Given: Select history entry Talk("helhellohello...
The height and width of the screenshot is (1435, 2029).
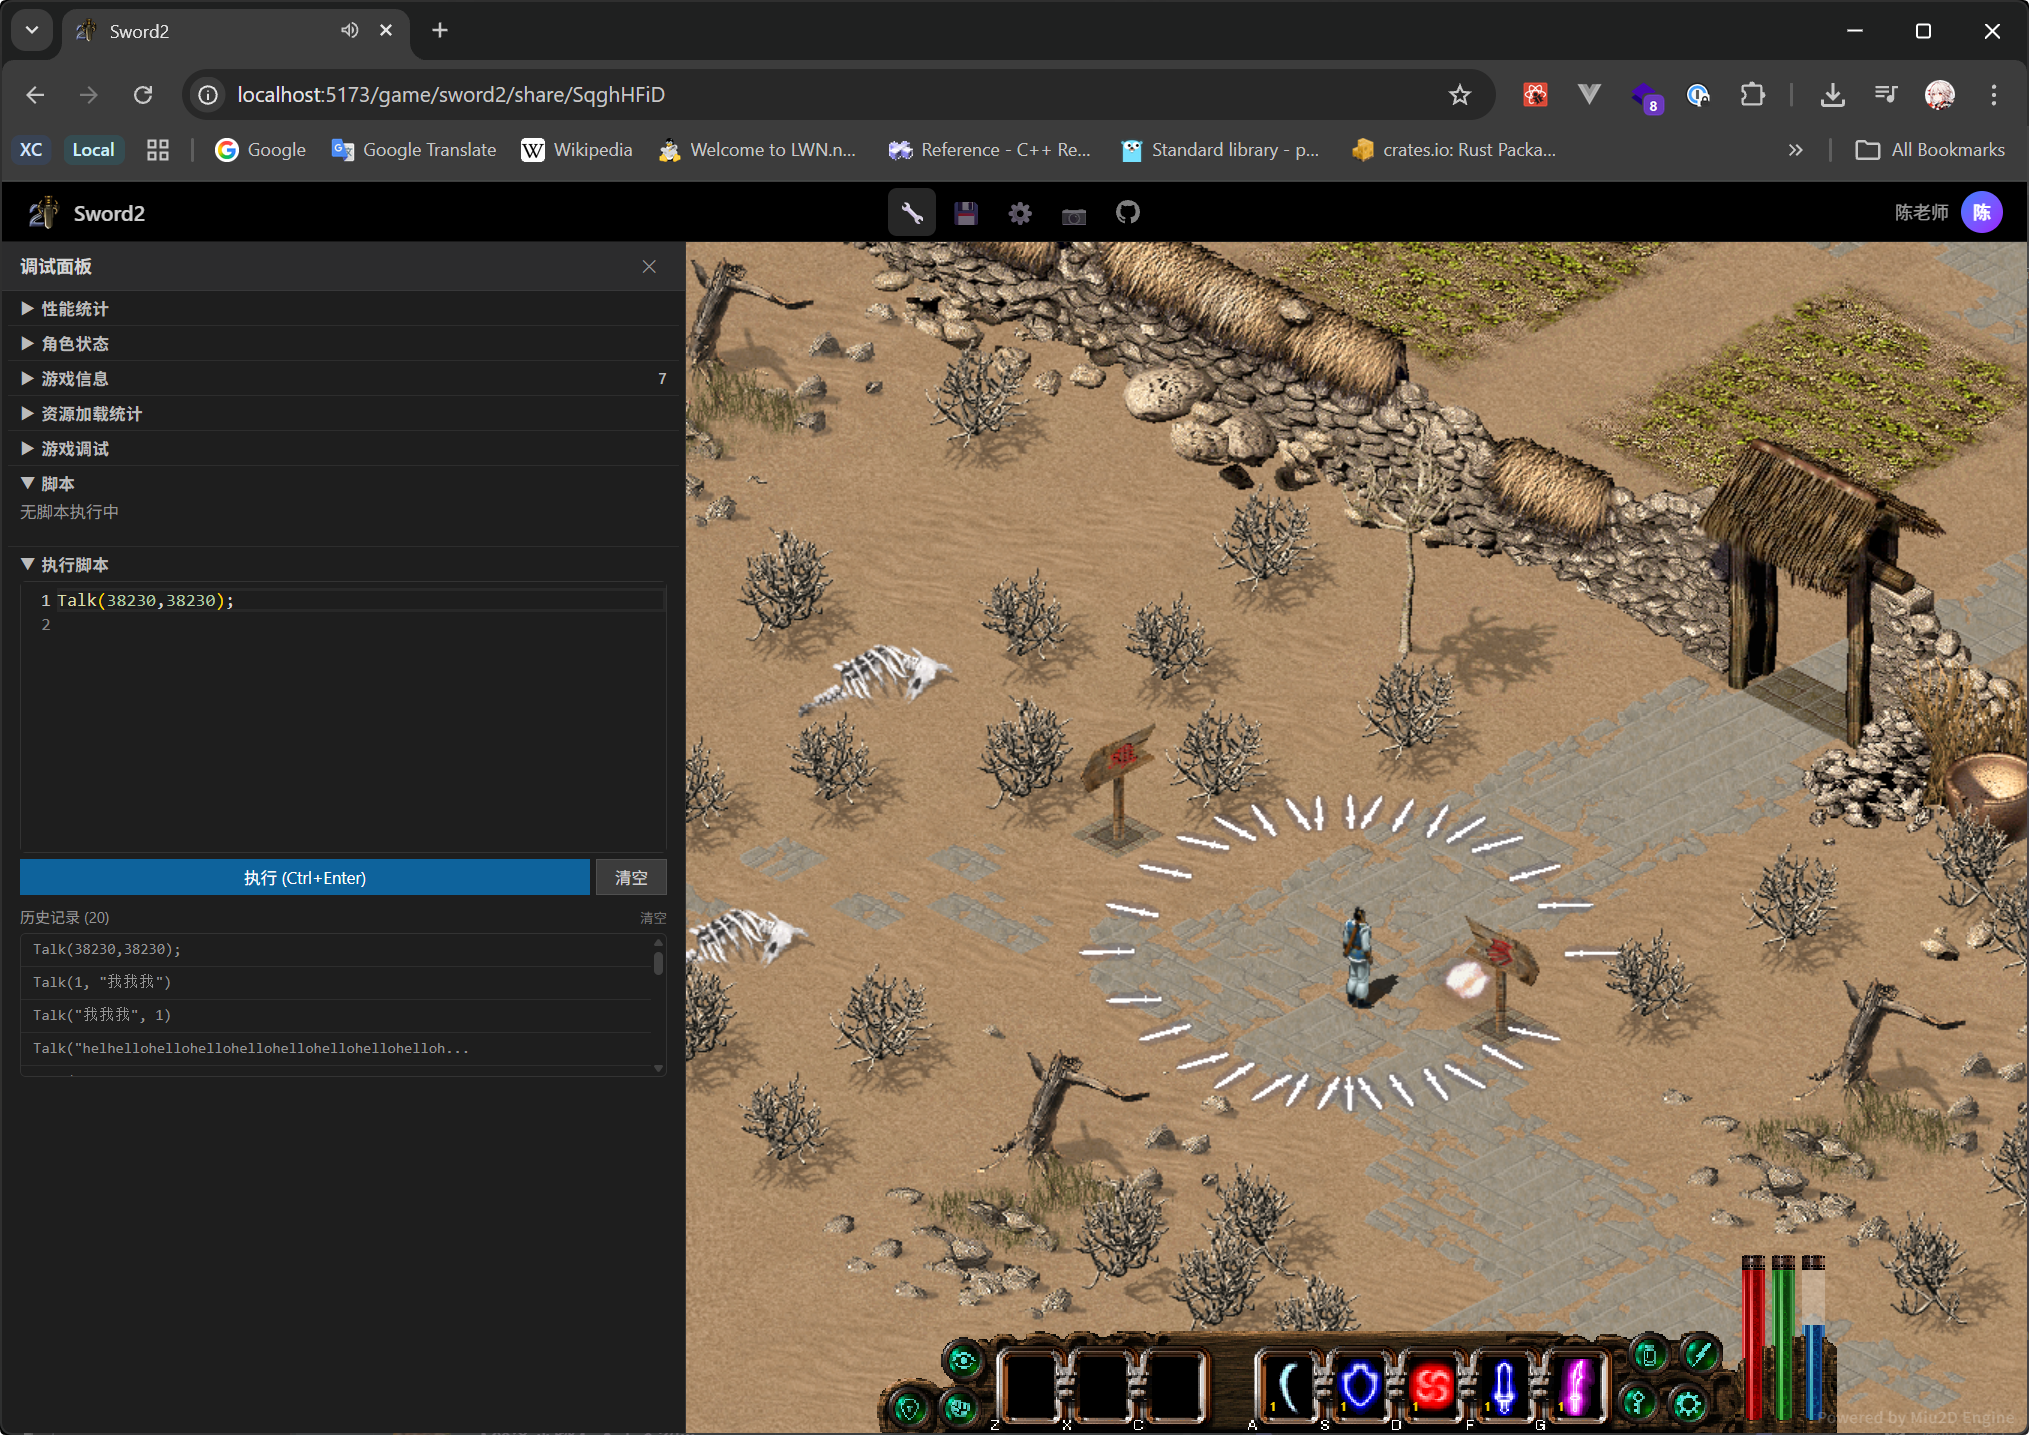Looking at the screenshot, I should [x=337, y=1048].
